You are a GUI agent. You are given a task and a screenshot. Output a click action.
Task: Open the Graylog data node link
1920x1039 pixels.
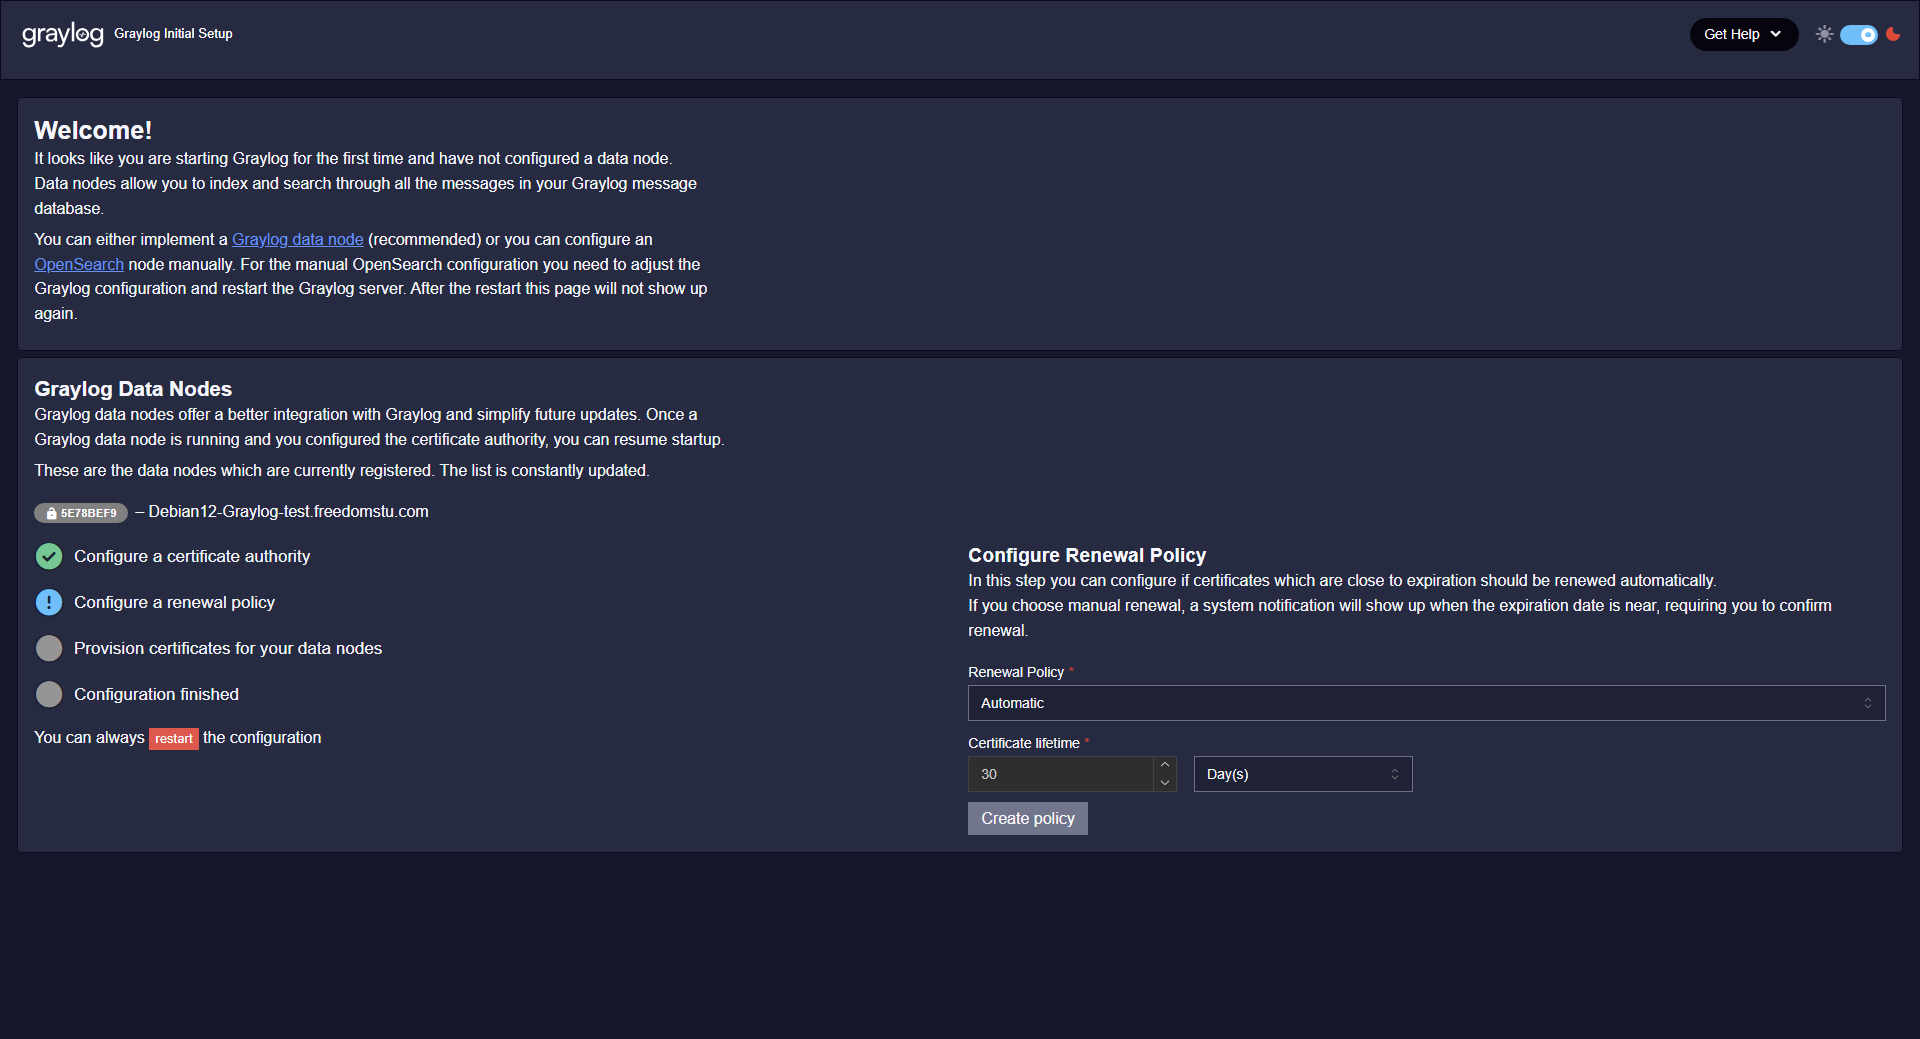tap(297, 240)
